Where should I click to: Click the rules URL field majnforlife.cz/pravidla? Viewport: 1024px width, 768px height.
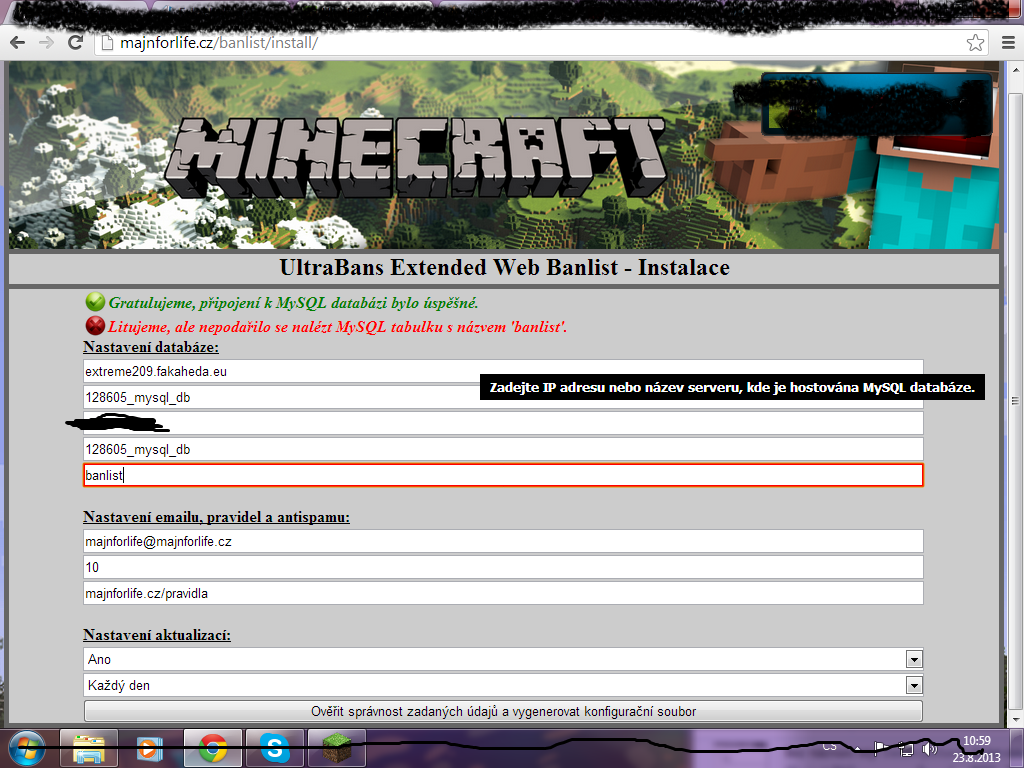503,594
